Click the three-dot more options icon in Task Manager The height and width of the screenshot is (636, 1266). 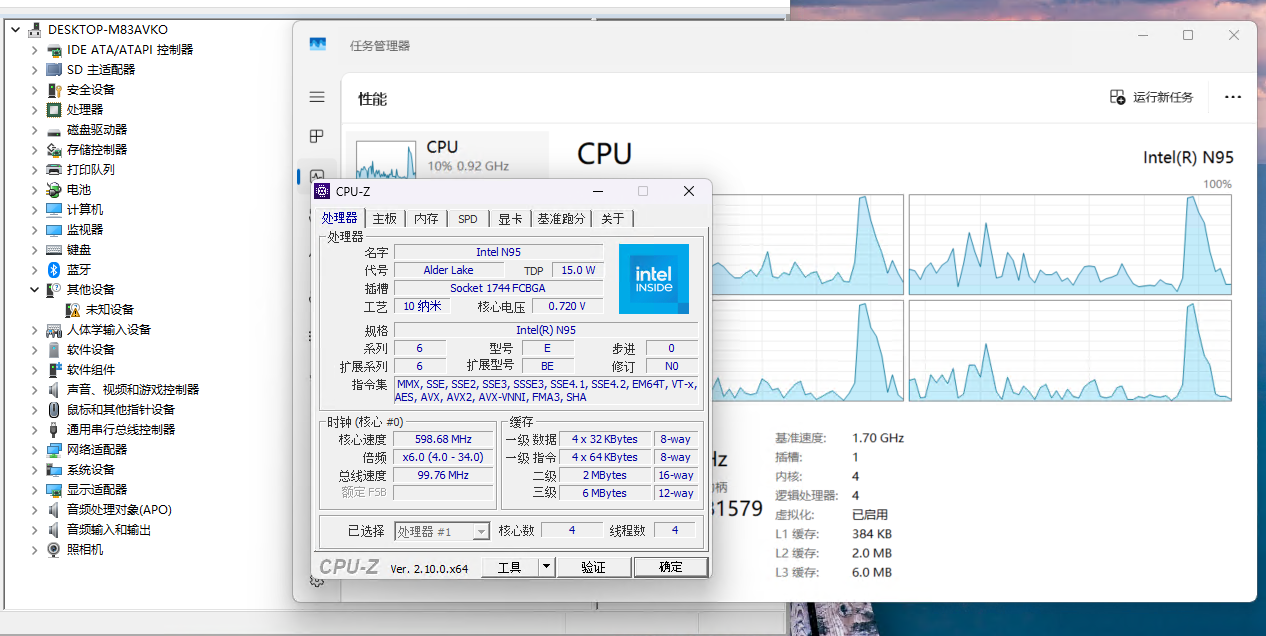tap(1232, 97)
